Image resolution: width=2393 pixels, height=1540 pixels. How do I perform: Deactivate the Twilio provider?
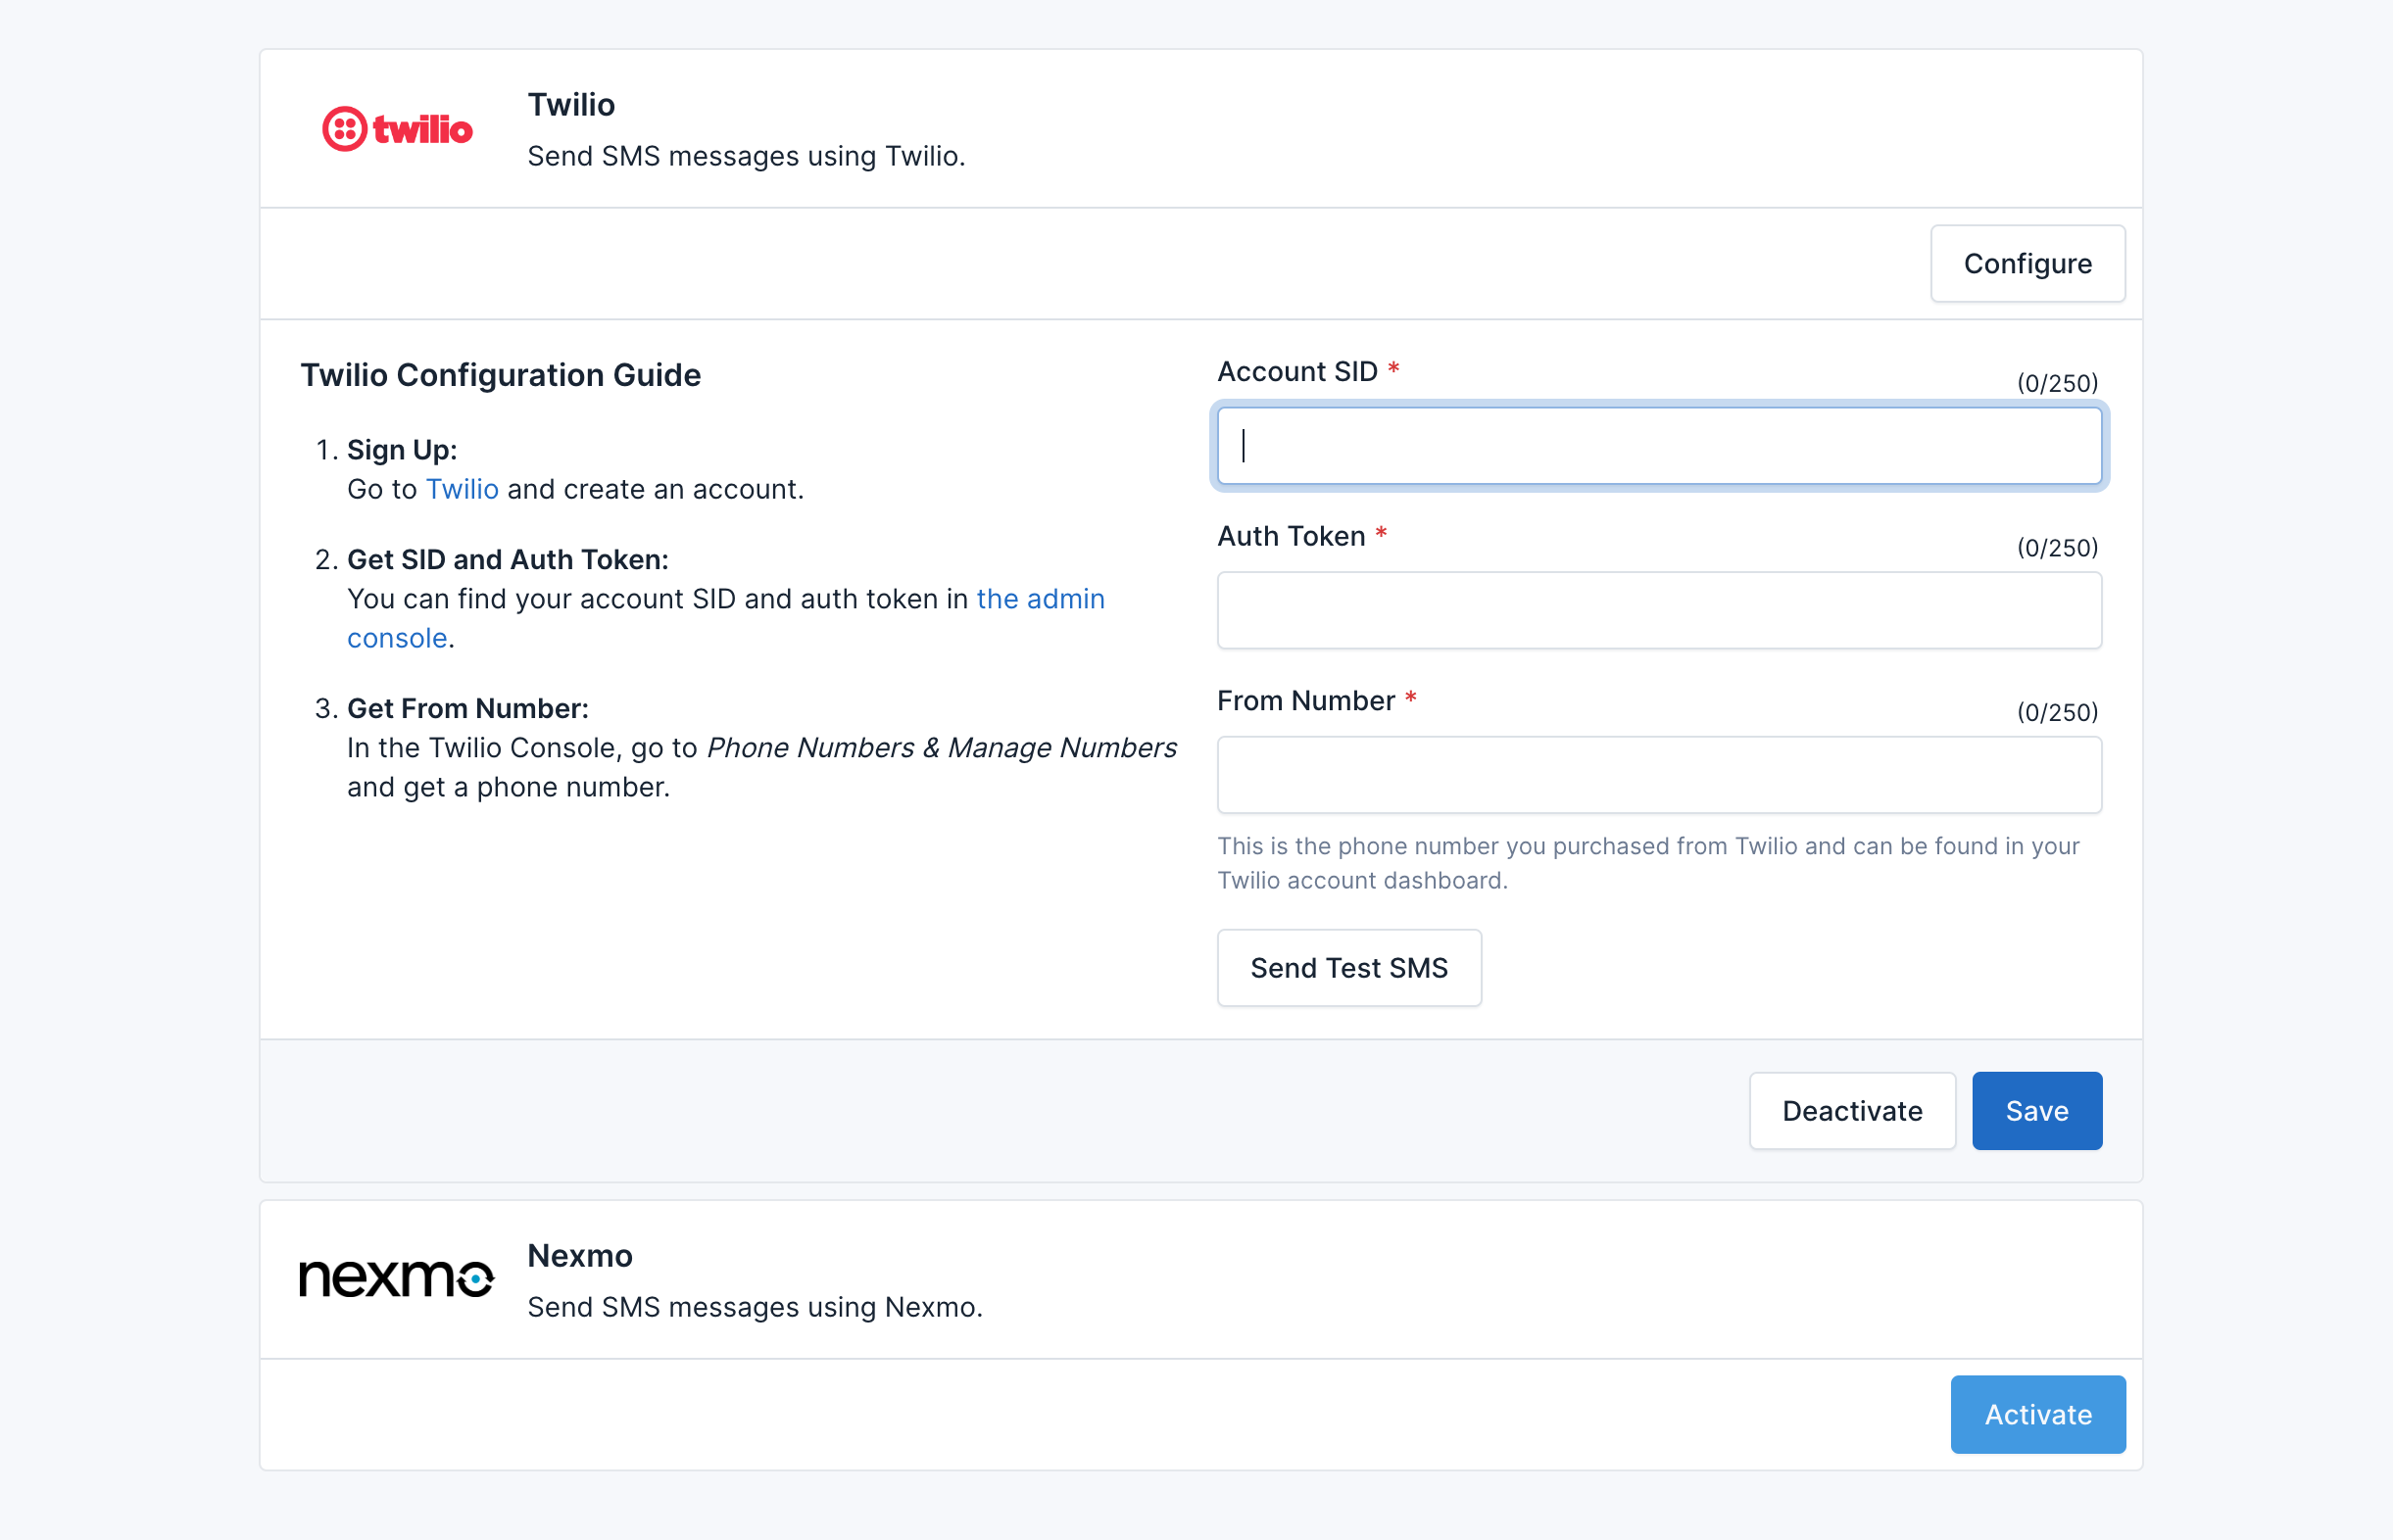pos(1851,1111)
